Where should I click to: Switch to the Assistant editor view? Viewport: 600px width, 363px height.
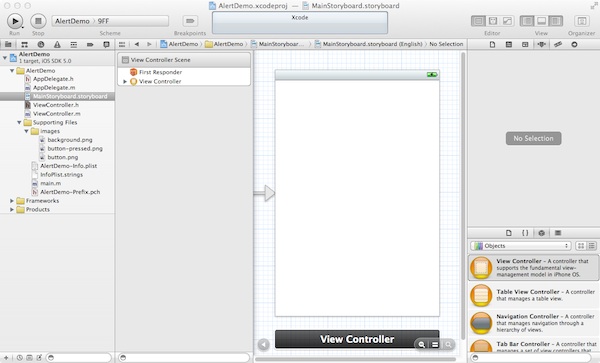pos(493,21)
